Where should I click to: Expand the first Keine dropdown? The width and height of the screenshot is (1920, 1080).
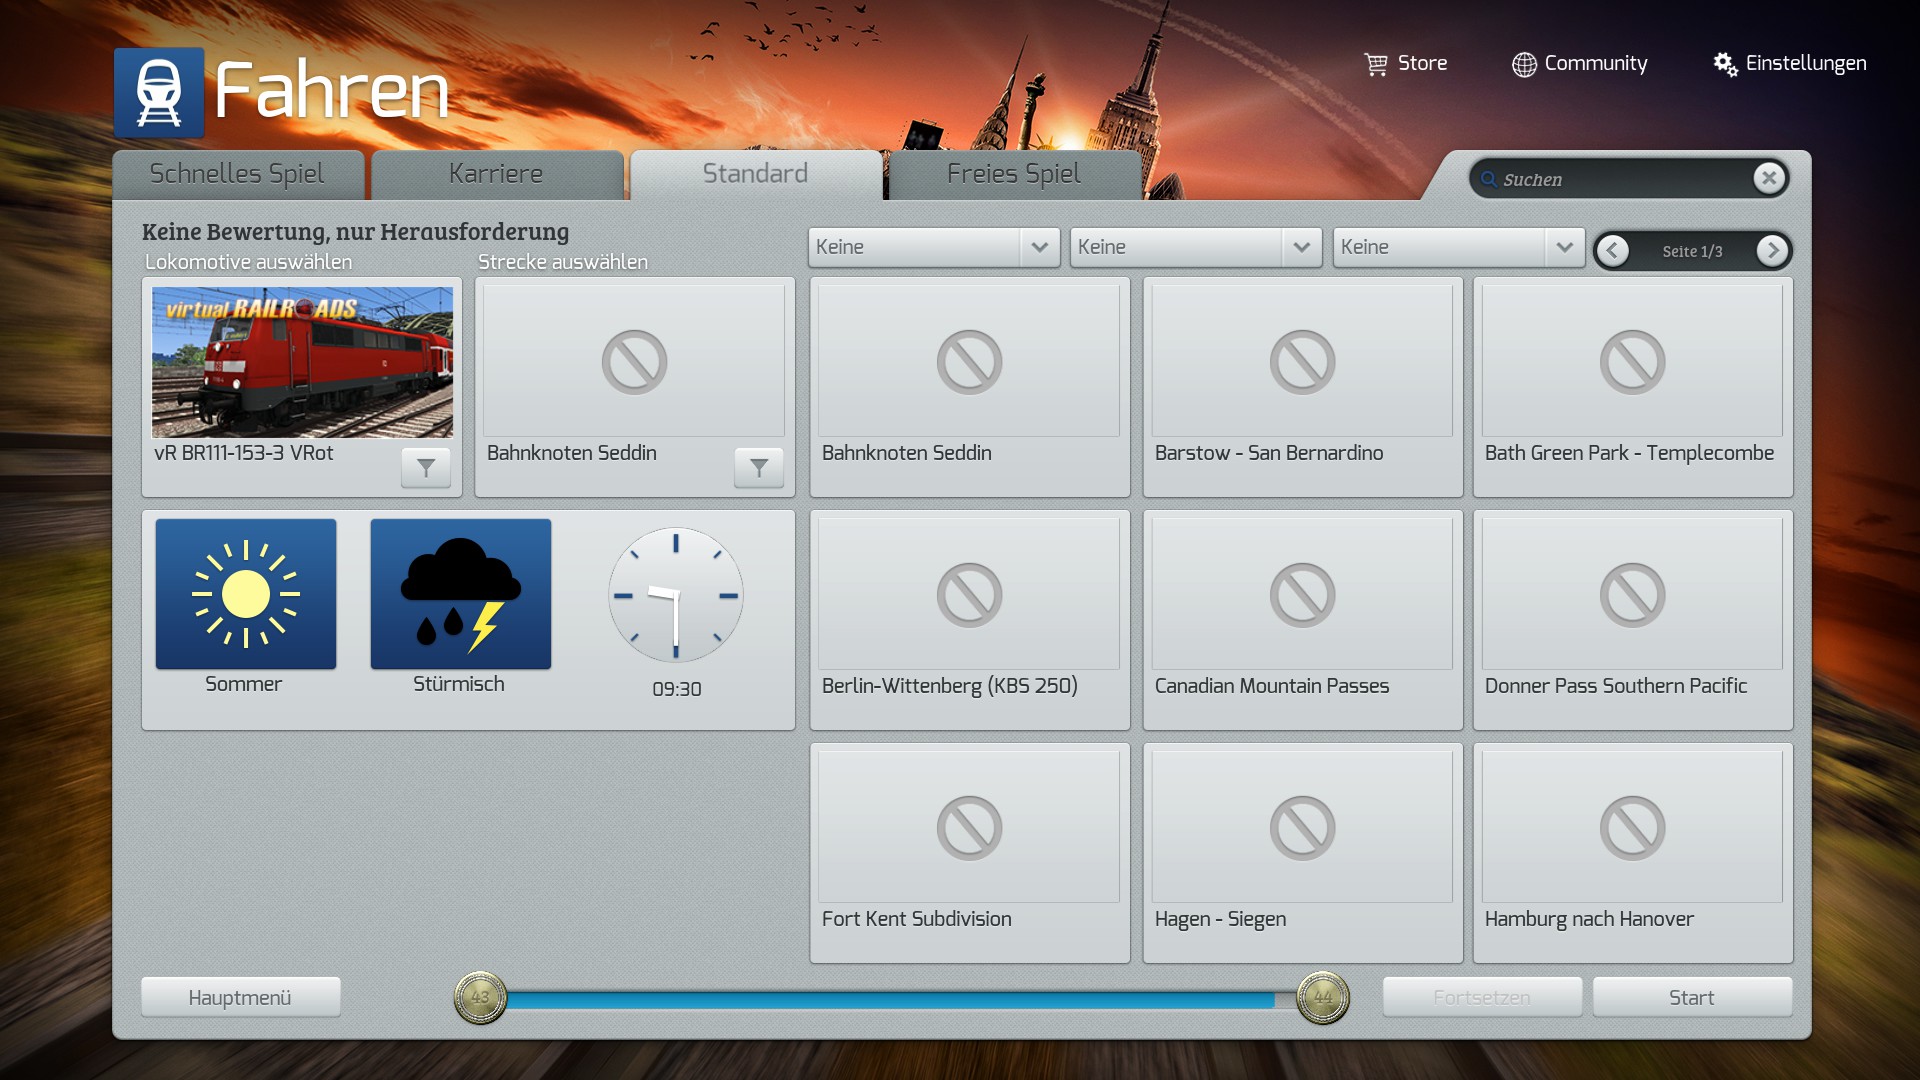coord(1039,247)
